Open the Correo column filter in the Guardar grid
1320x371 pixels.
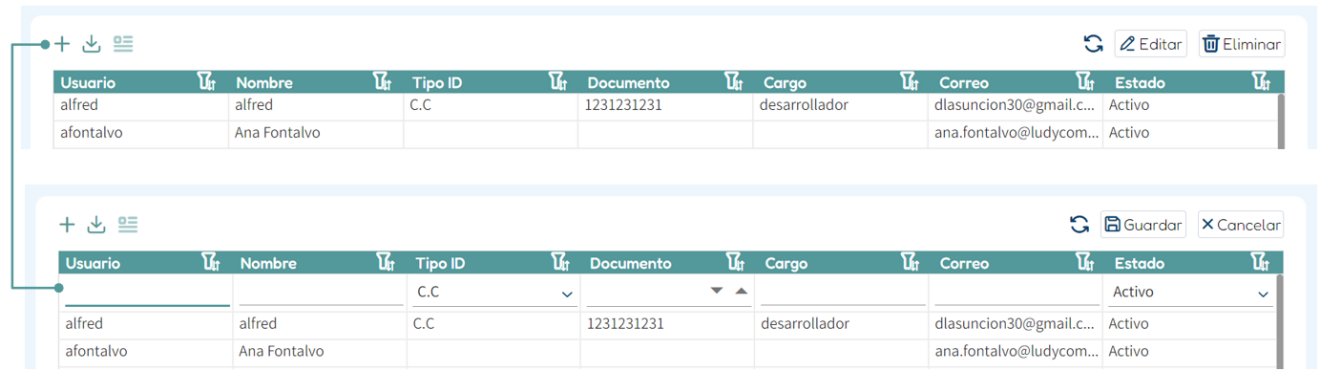[x=1085, y=263]
